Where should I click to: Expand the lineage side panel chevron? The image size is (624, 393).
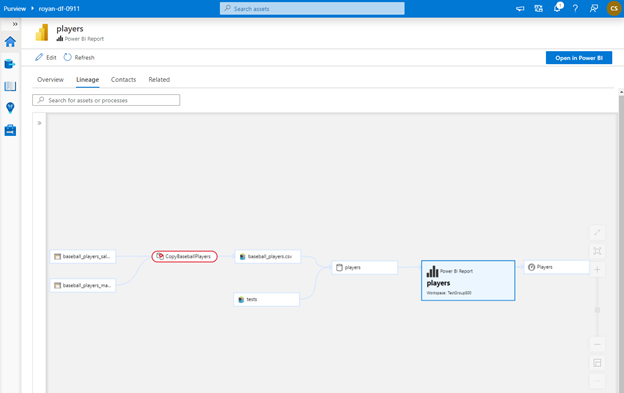[39, 123]
